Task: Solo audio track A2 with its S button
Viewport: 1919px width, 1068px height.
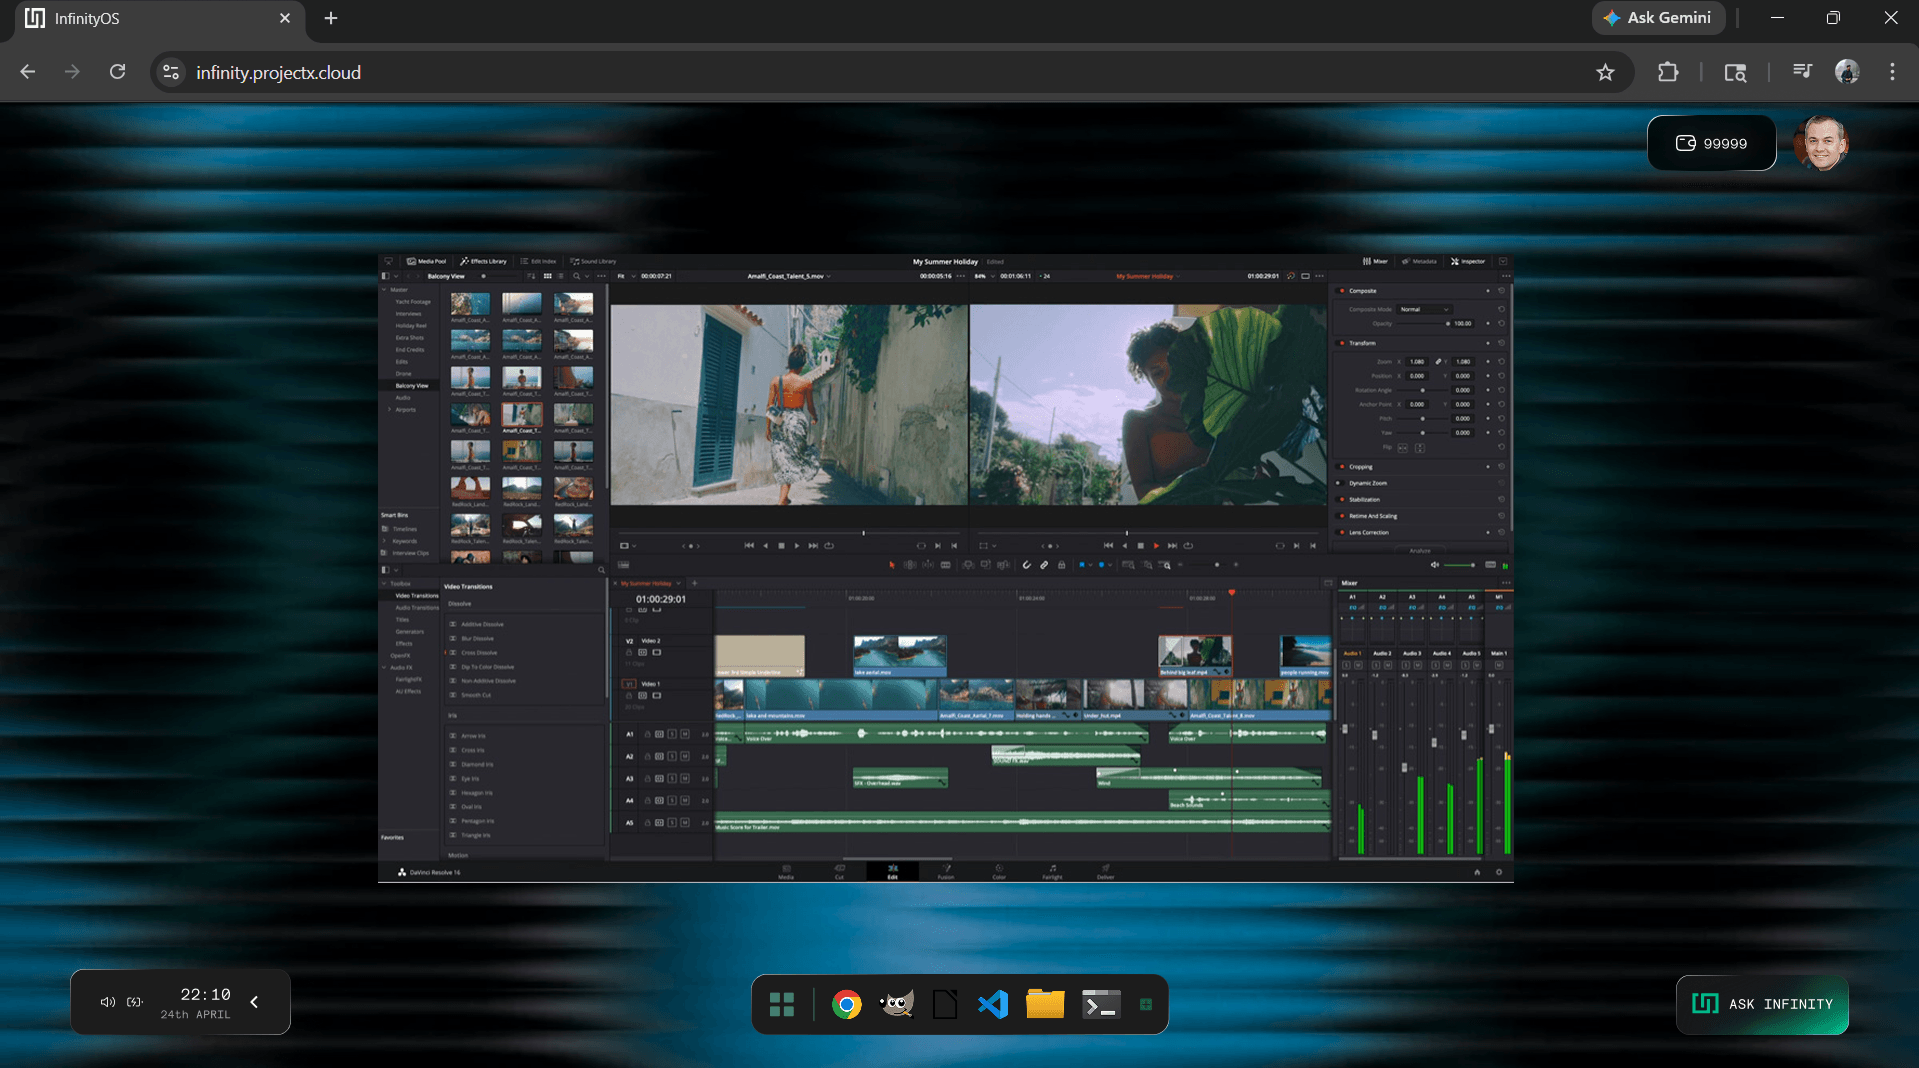Action: [672, 756]
